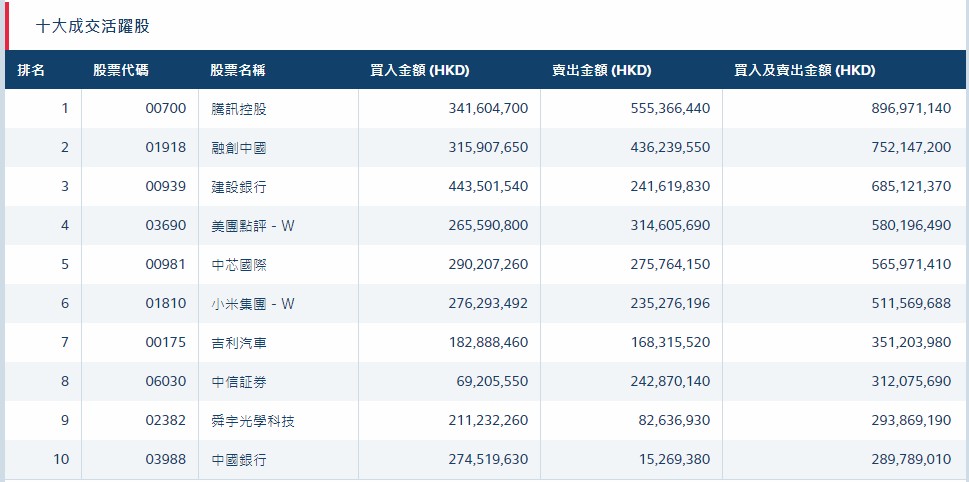Click rank number 5
This screenshot has height=482, width=969.
tap(65, 264)
